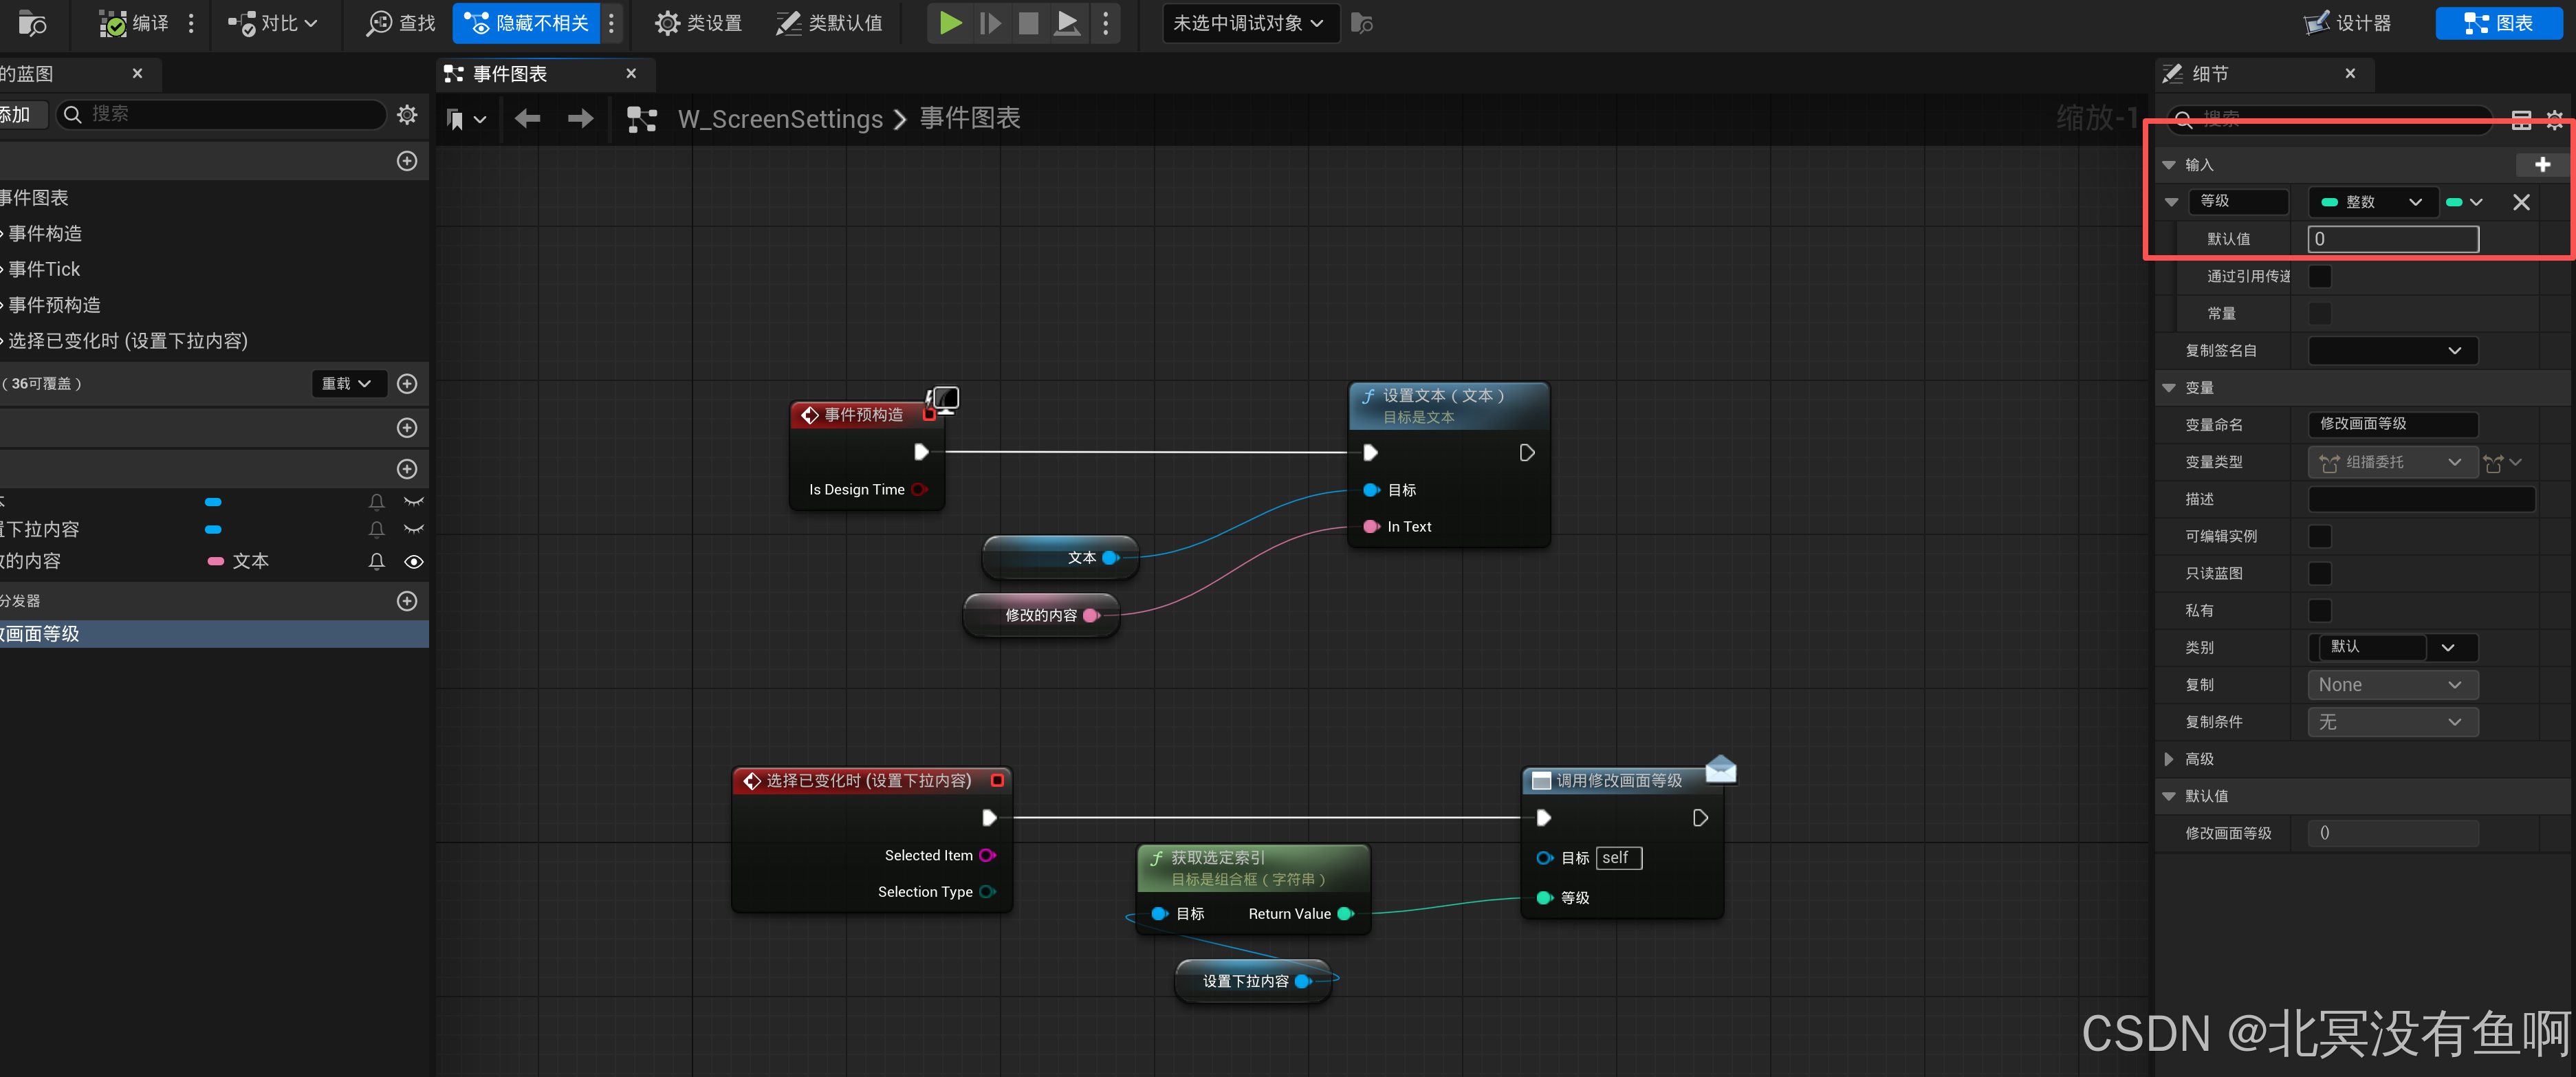Screen dimensions: 2576x1077
Task: Click plus icon to add input parameter
Action: click(2542, 164)
